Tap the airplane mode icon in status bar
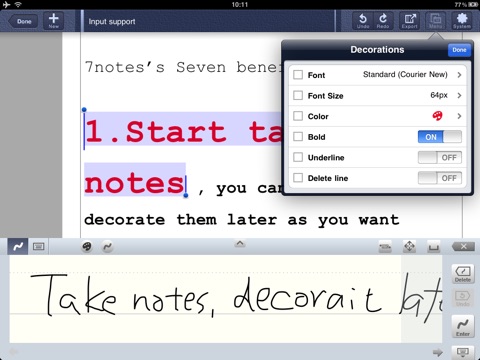Image resolution: width=480 pixels, height=360 pixels. (6, 4)
